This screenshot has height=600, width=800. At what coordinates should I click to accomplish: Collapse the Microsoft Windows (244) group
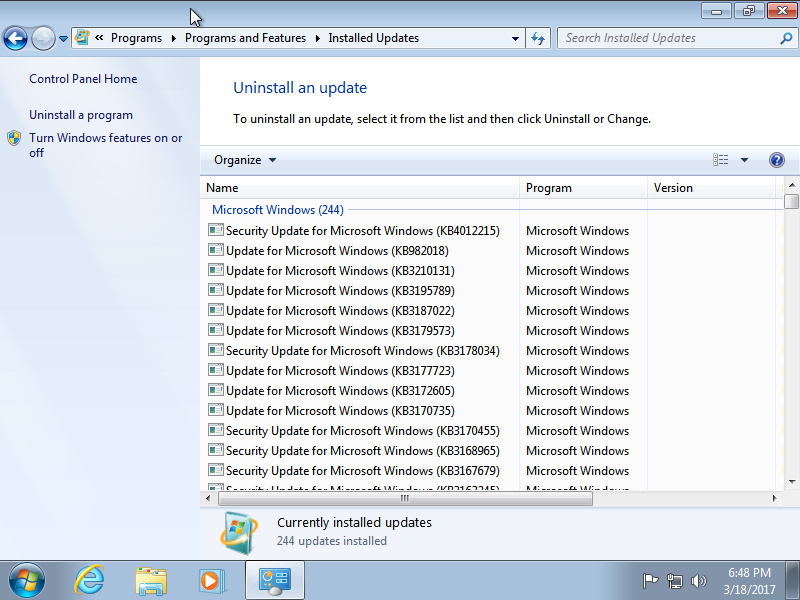point(278,210)
